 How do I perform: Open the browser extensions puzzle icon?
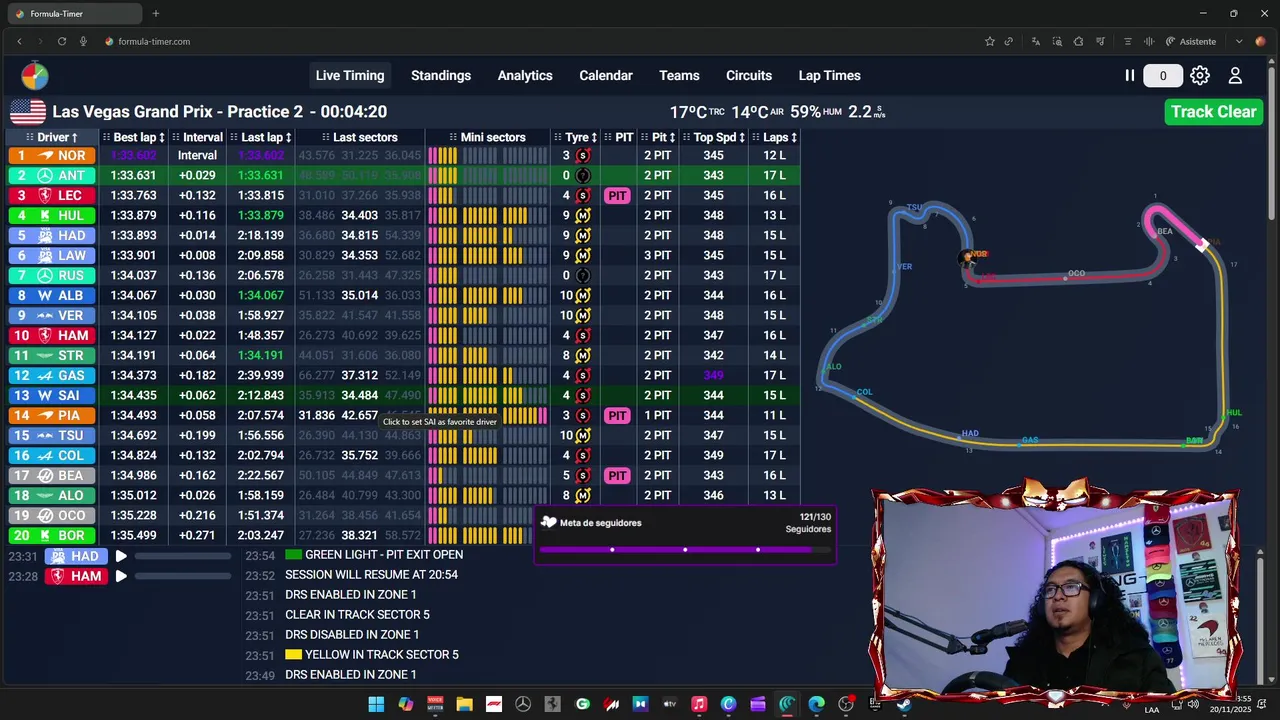coord(1078,41)
